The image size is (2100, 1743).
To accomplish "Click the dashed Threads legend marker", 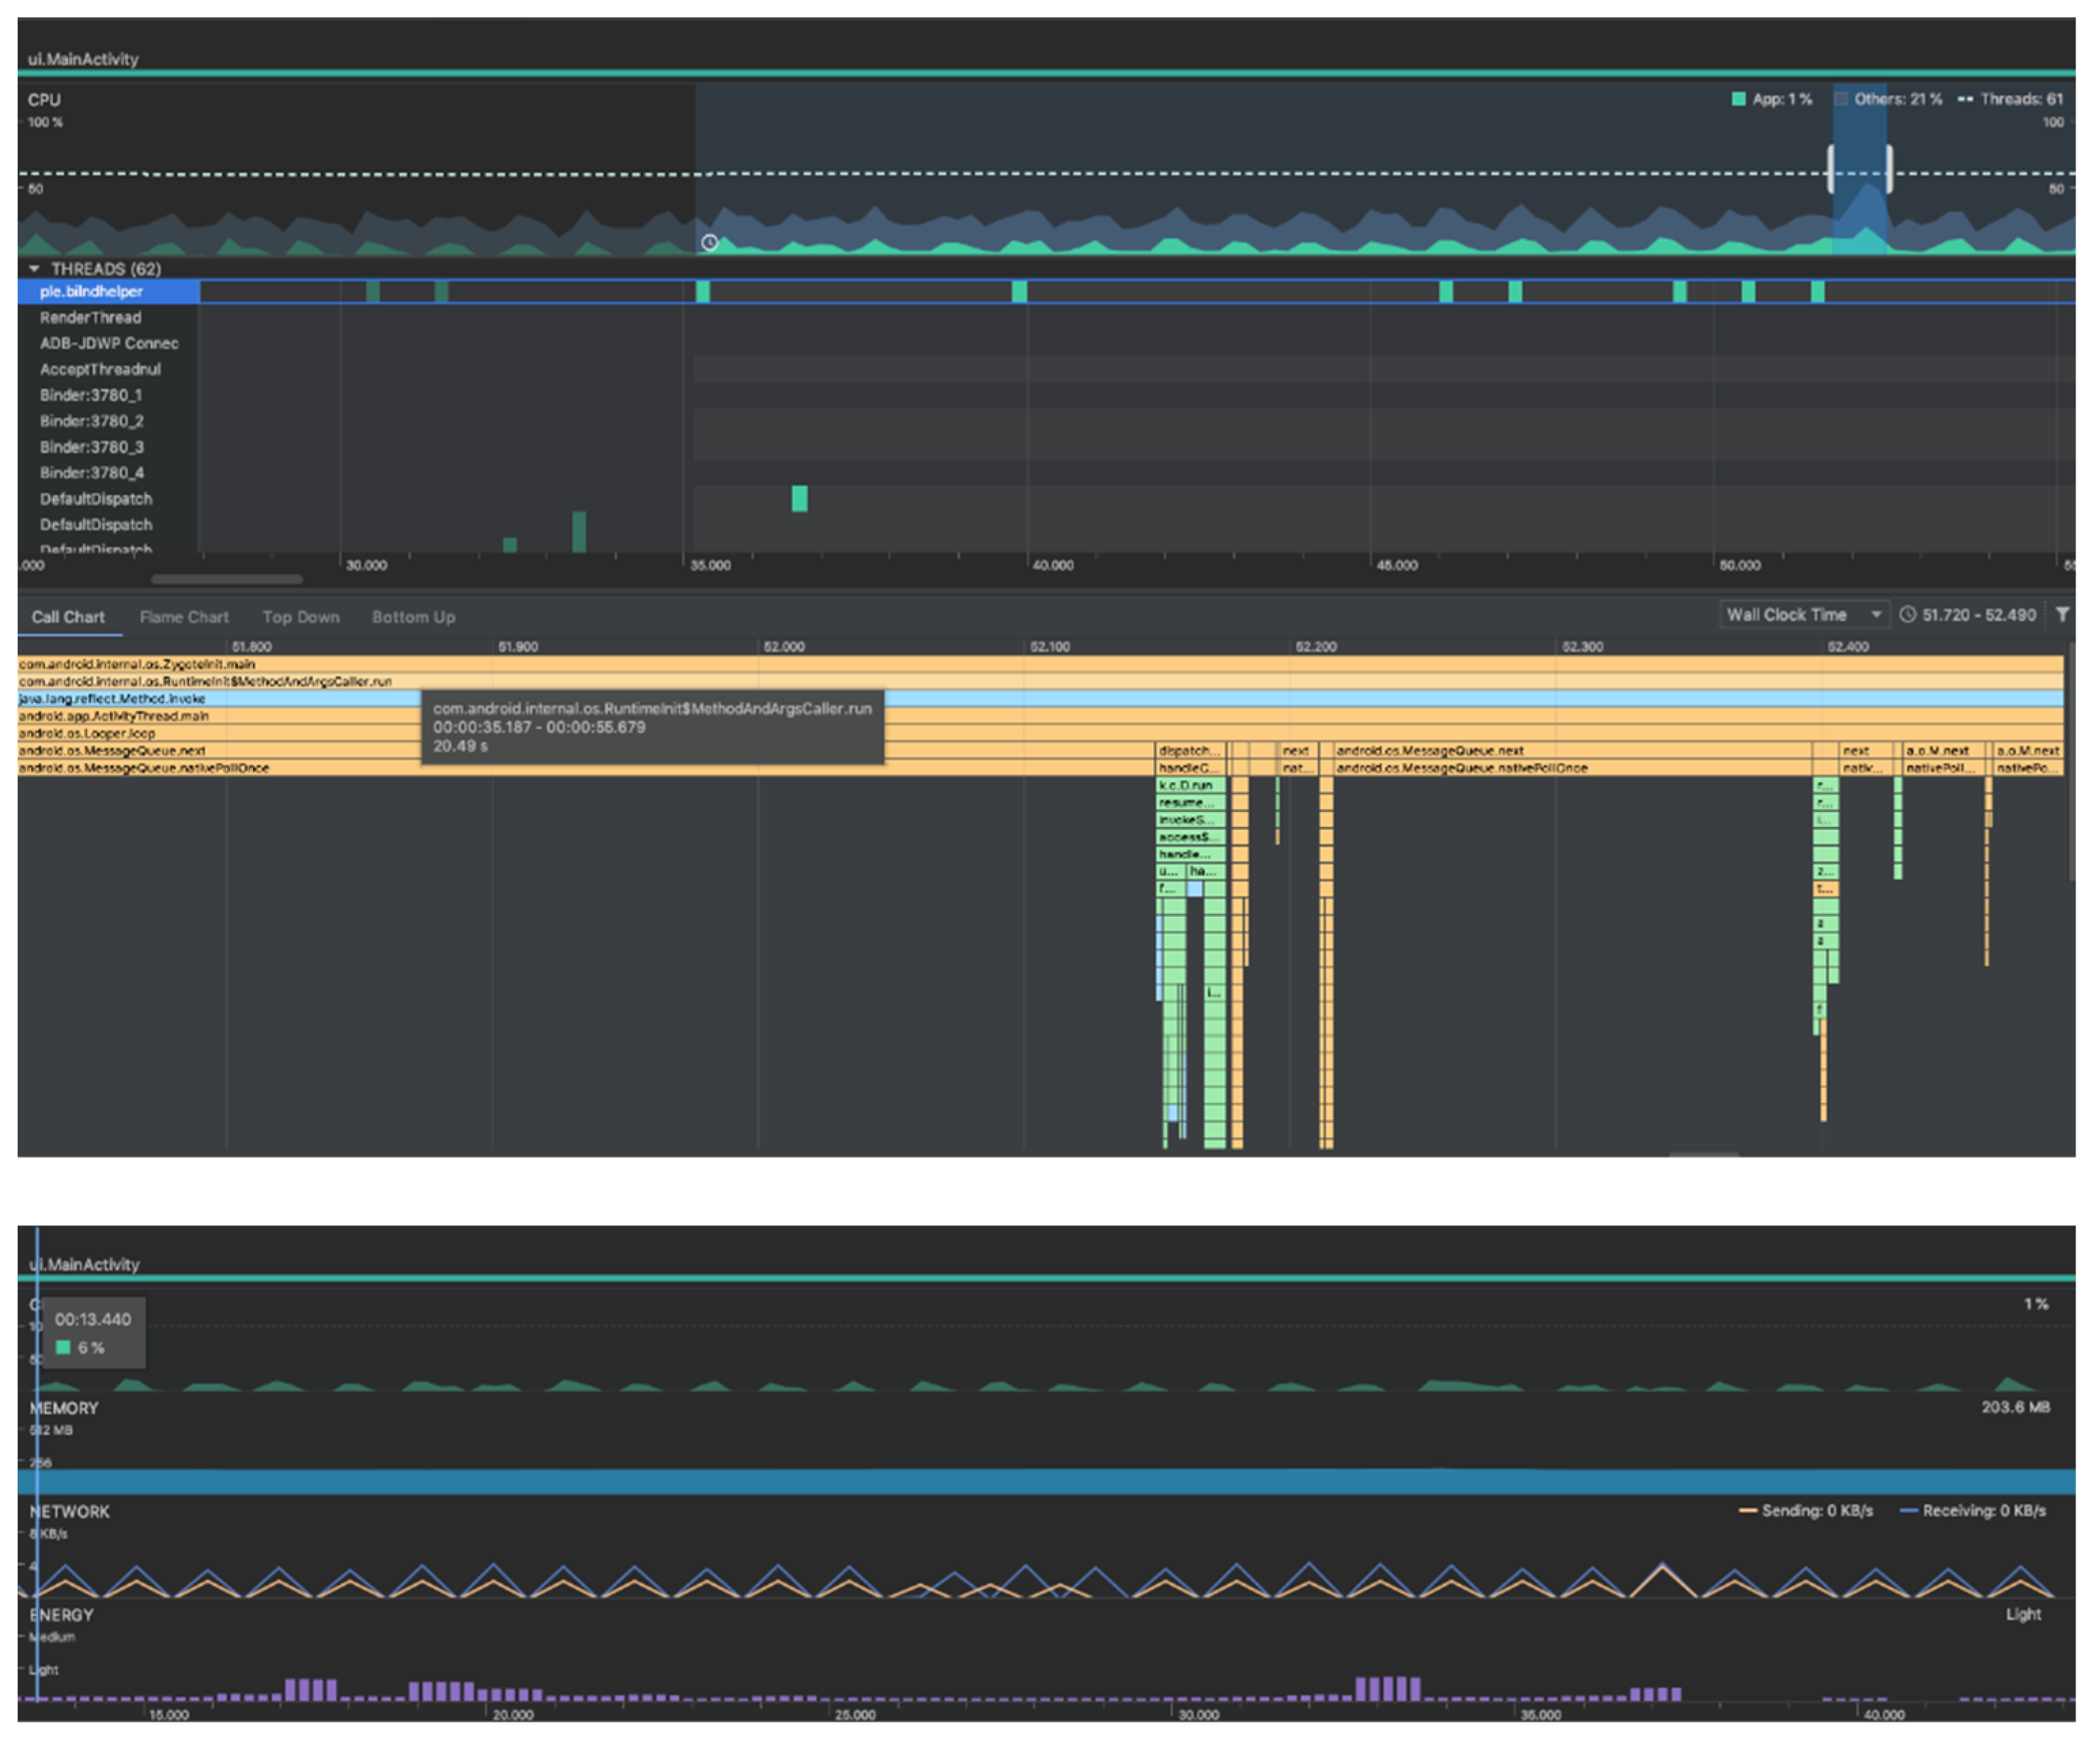I will [1965, 99].
